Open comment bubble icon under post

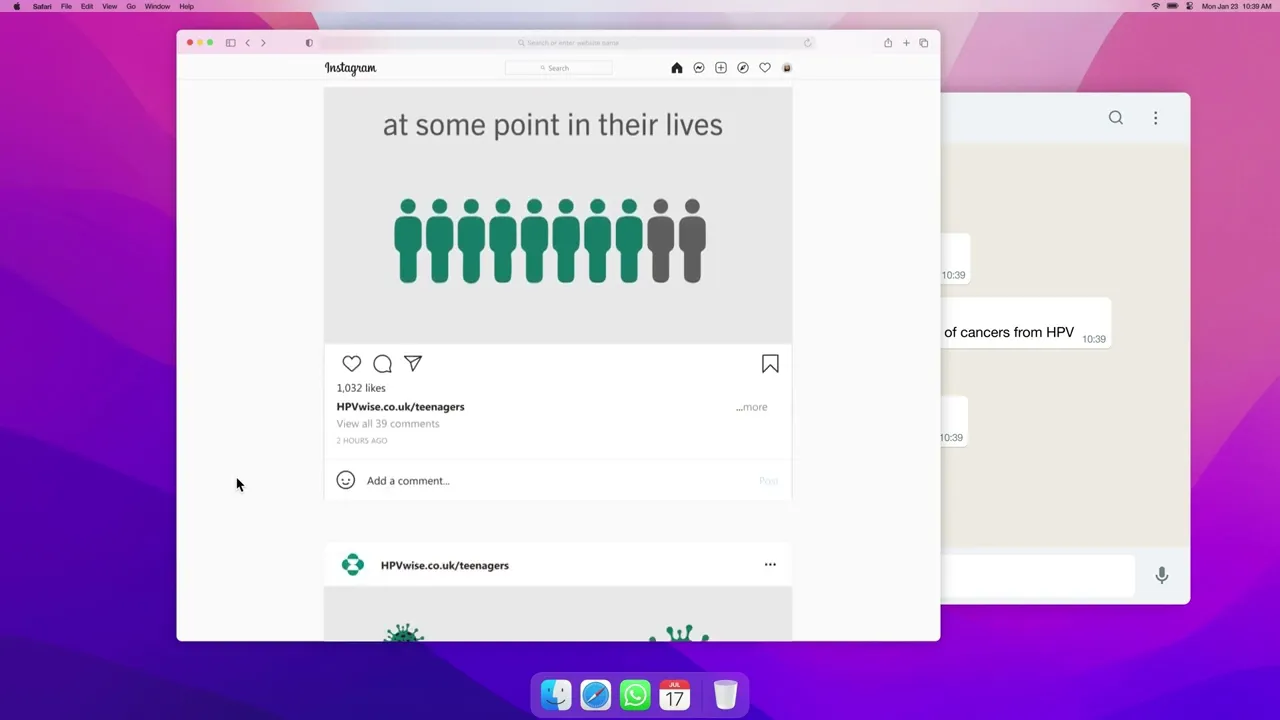(382, 364)
